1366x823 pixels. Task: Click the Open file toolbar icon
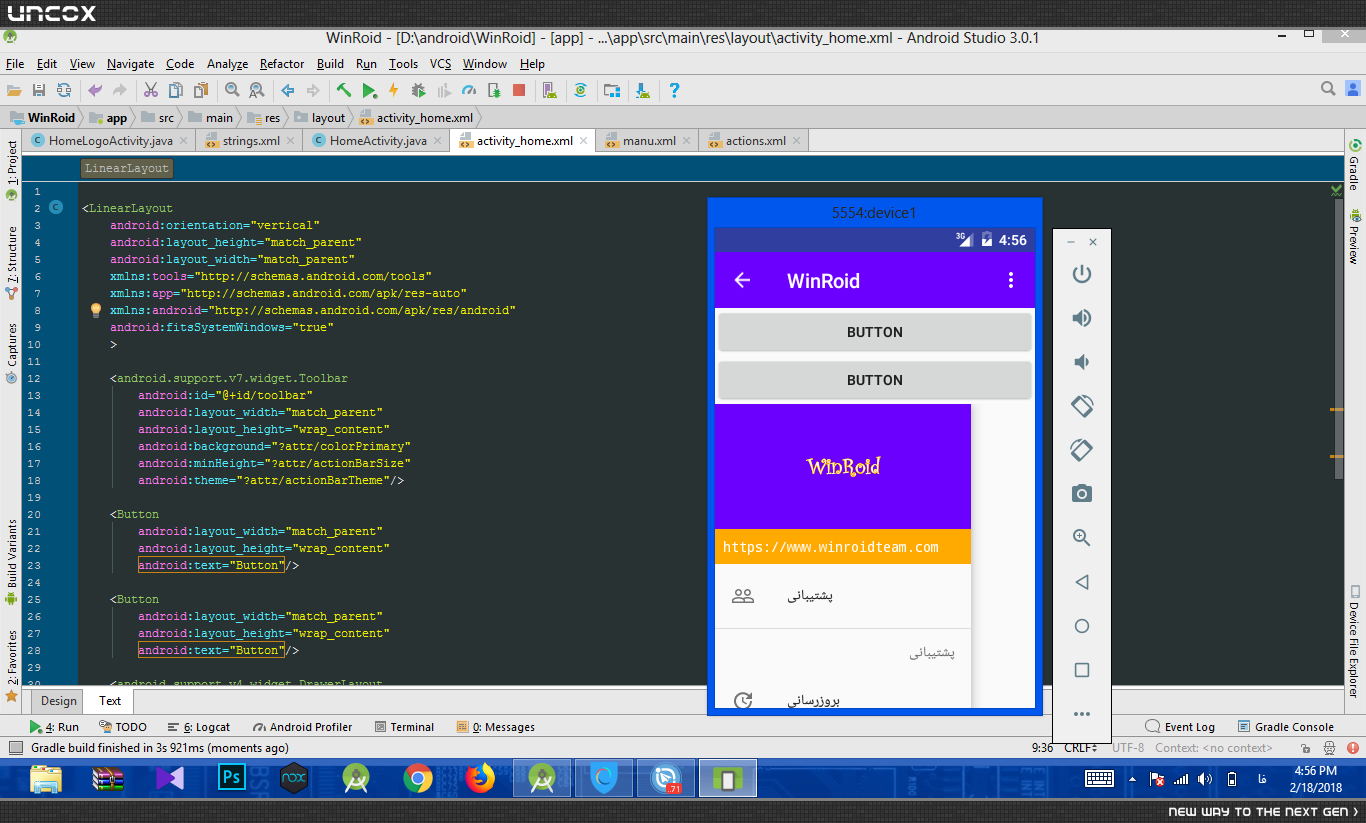14,90
